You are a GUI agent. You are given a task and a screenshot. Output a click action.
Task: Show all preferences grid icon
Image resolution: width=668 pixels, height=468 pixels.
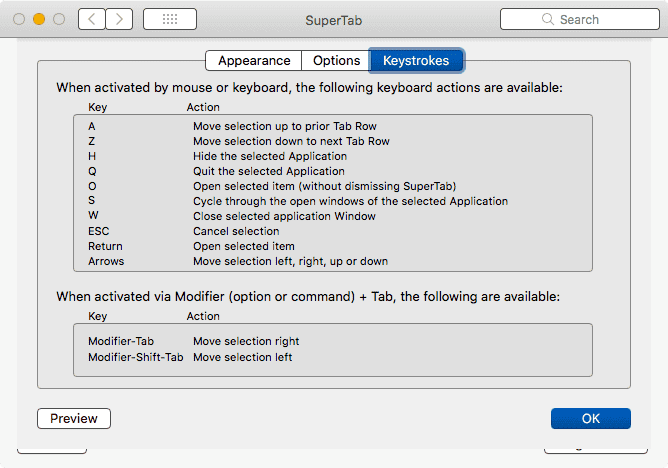(170, 19)
